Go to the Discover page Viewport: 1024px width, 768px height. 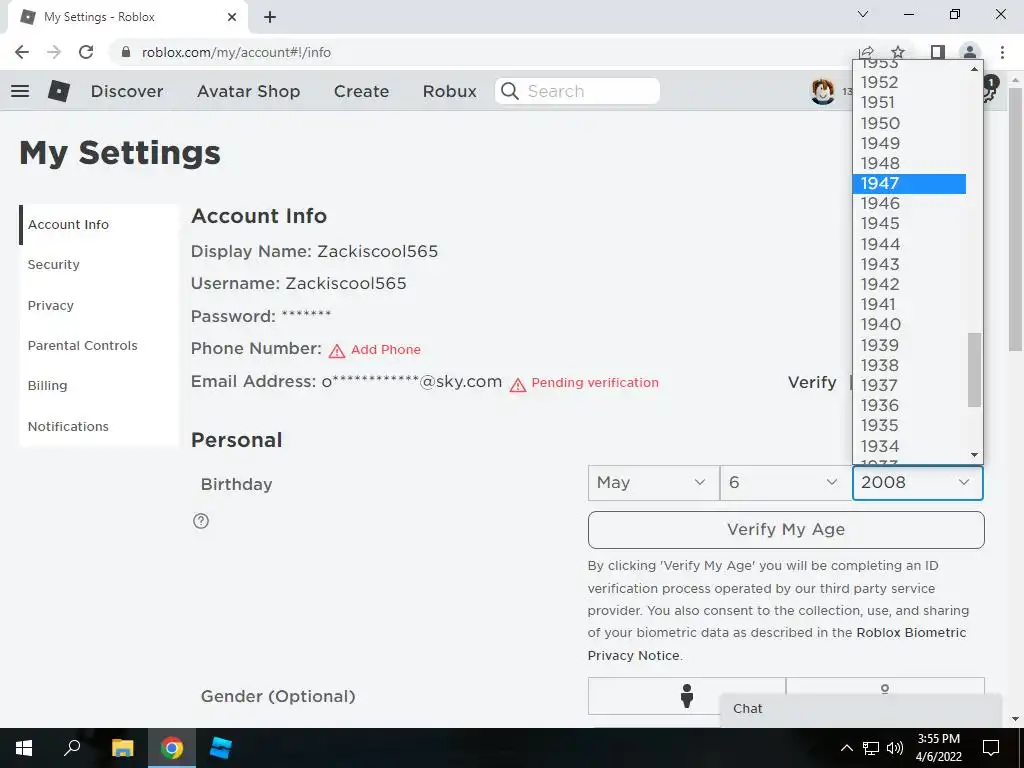point(127,91)
